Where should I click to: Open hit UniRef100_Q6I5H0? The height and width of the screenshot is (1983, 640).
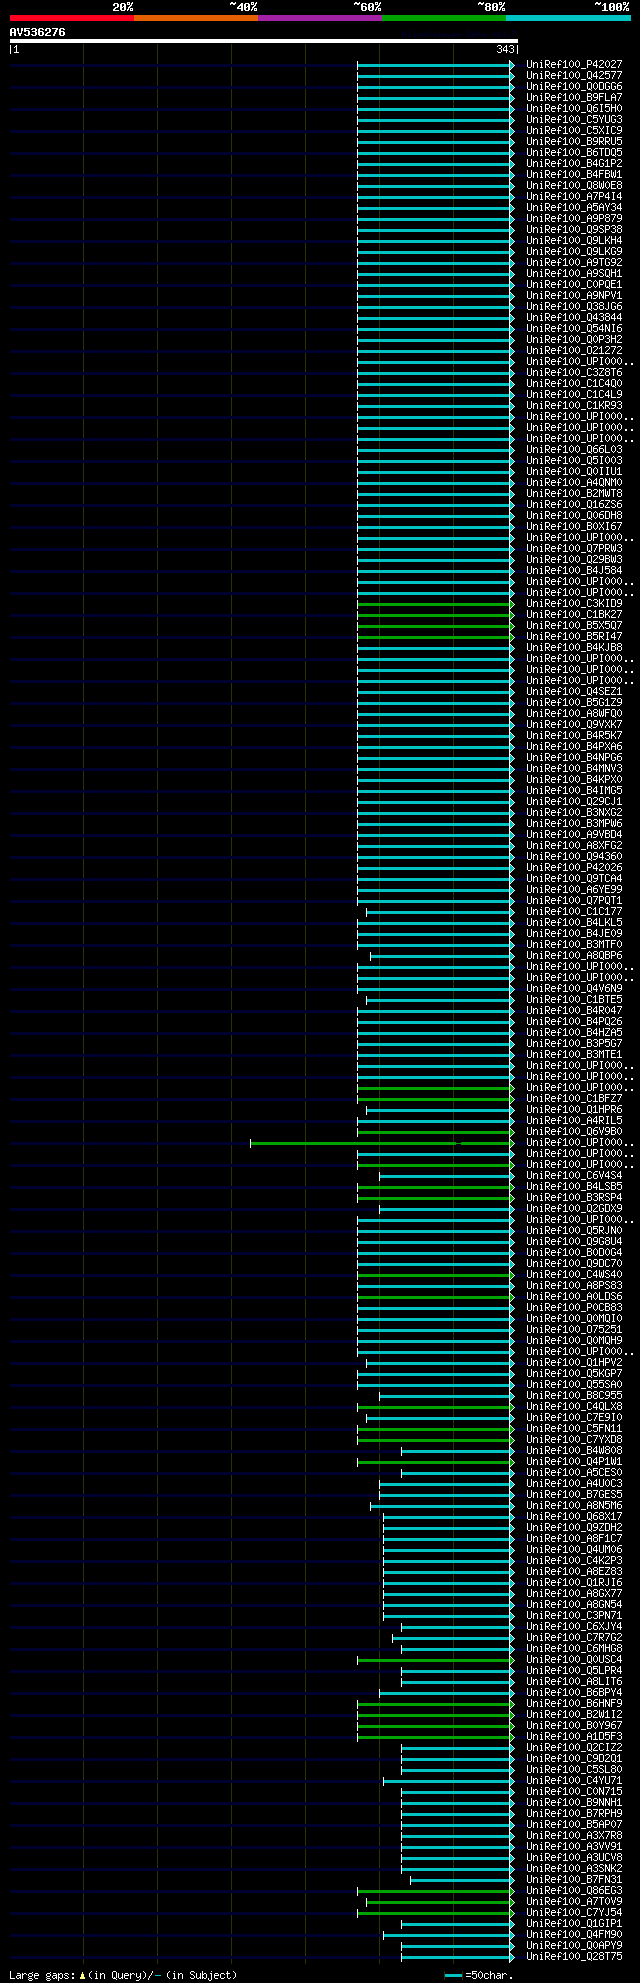click(574, 108)
